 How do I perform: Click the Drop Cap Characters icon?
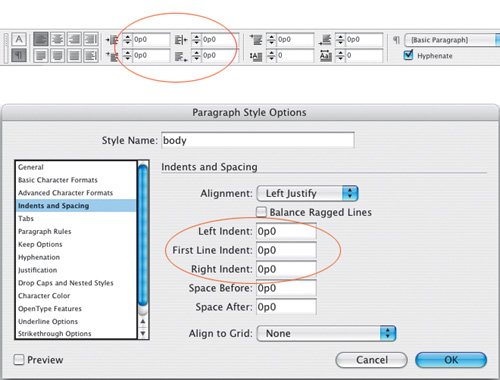click(x=325, y=56)
